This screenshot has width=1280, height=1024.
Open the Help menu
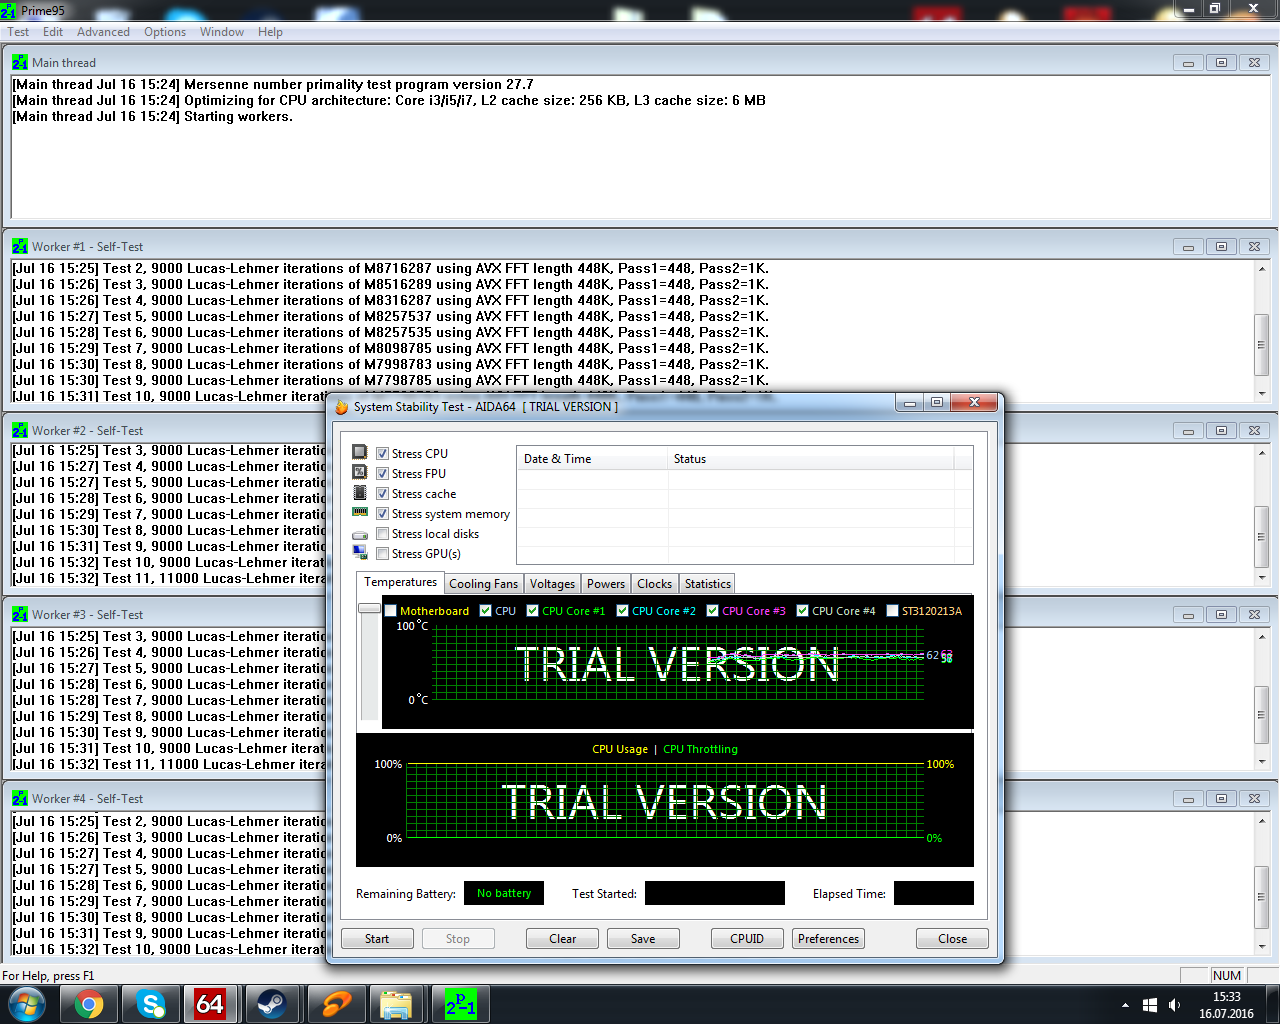[x=270, y=32]
